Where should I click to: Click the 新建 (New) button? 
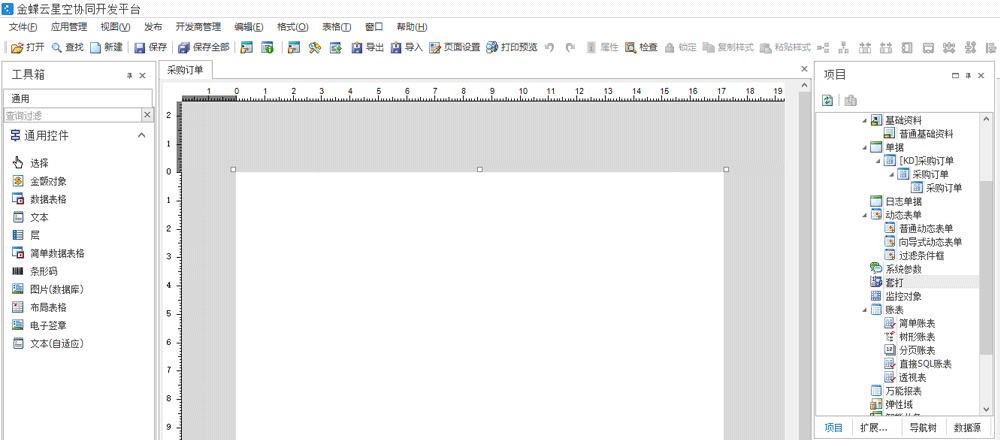pos(106,47)
